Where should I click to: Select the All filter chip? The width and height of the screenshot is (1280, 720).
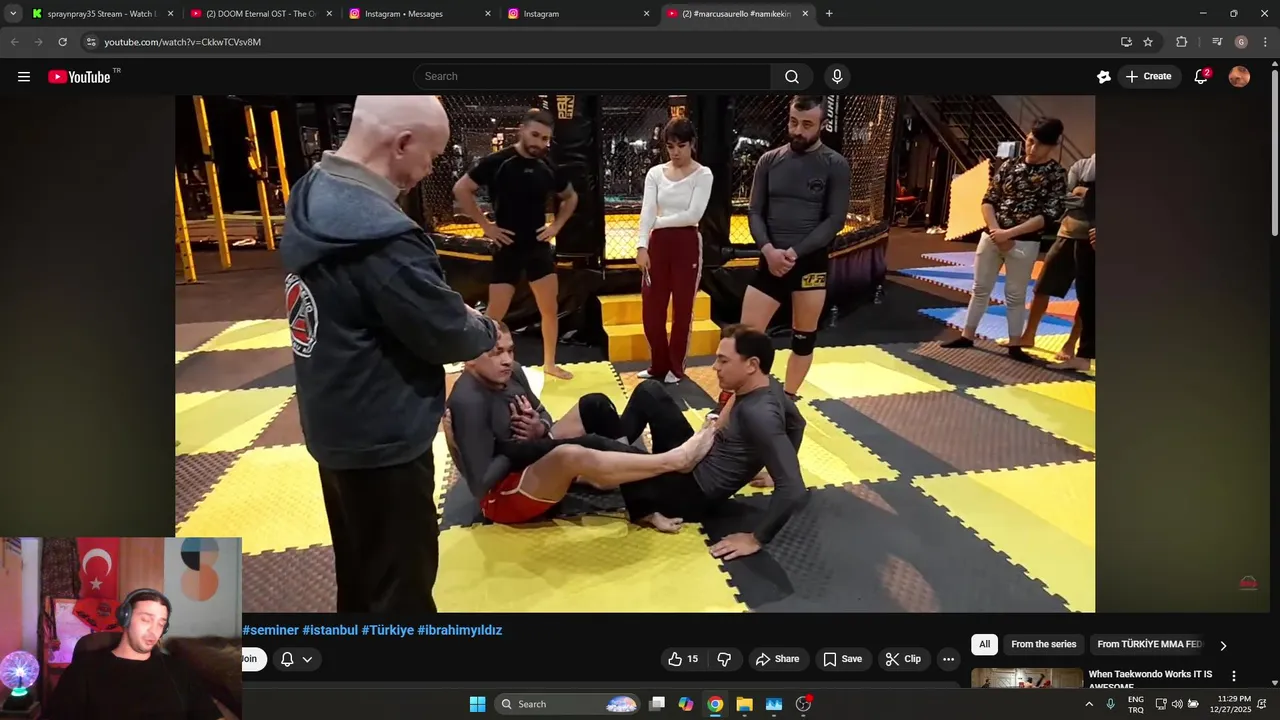point(984,644)
